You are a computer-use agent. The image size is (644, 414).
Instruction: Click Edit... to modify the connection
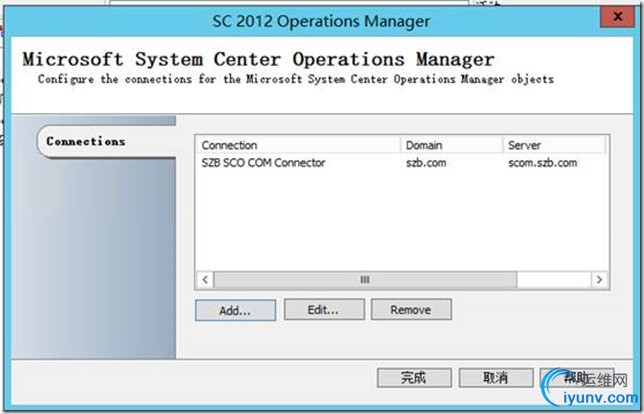click(324, 309)
